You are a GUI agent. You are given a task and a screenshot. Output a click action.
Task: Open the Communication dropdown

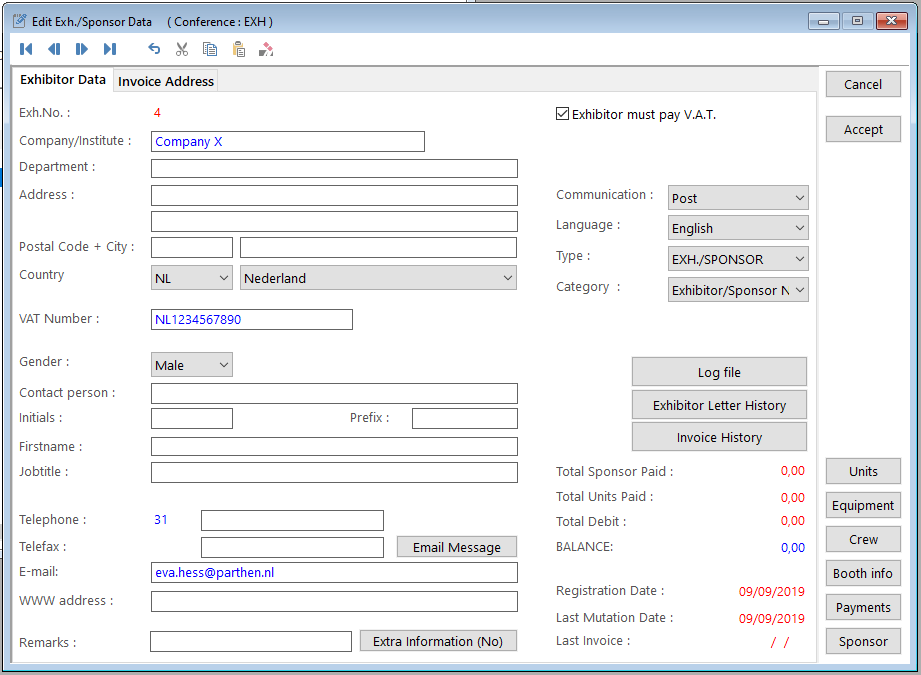coord(738,198)
